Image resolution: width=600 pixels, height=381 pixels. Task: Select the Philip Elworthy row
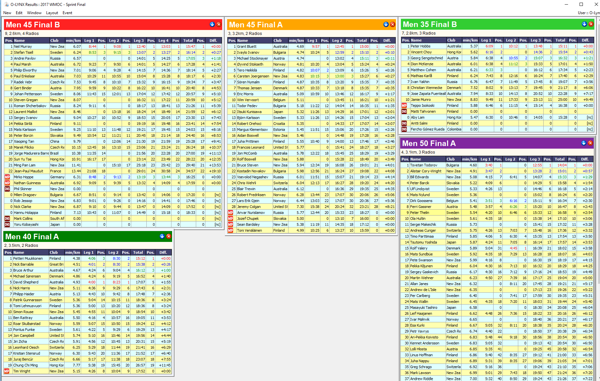[x=113, y=70]
